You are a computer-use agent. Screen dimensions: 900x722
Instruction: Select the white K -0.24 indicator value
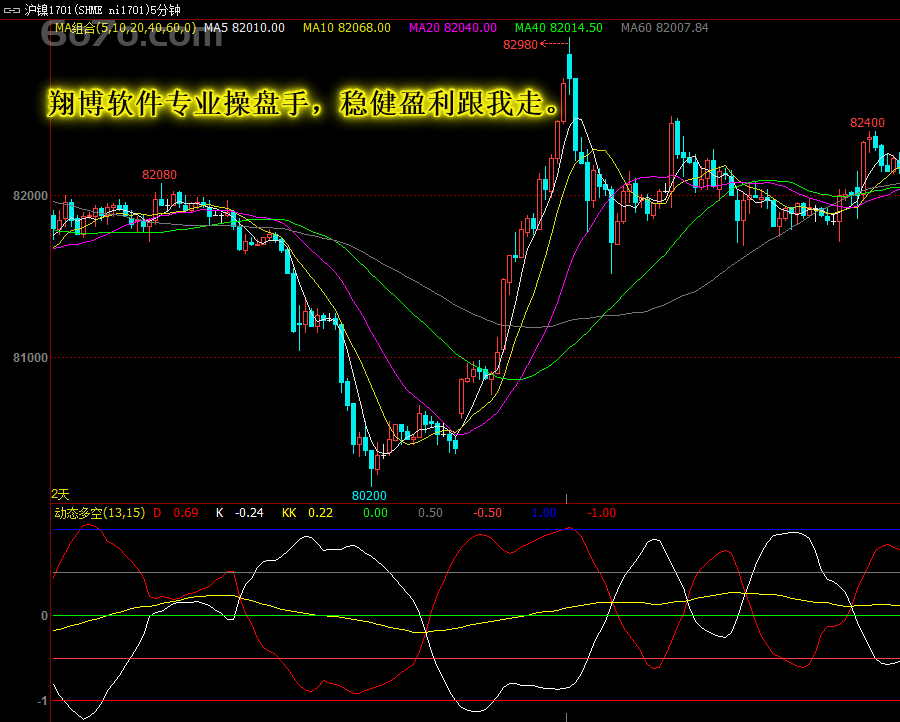coord(240,513)
